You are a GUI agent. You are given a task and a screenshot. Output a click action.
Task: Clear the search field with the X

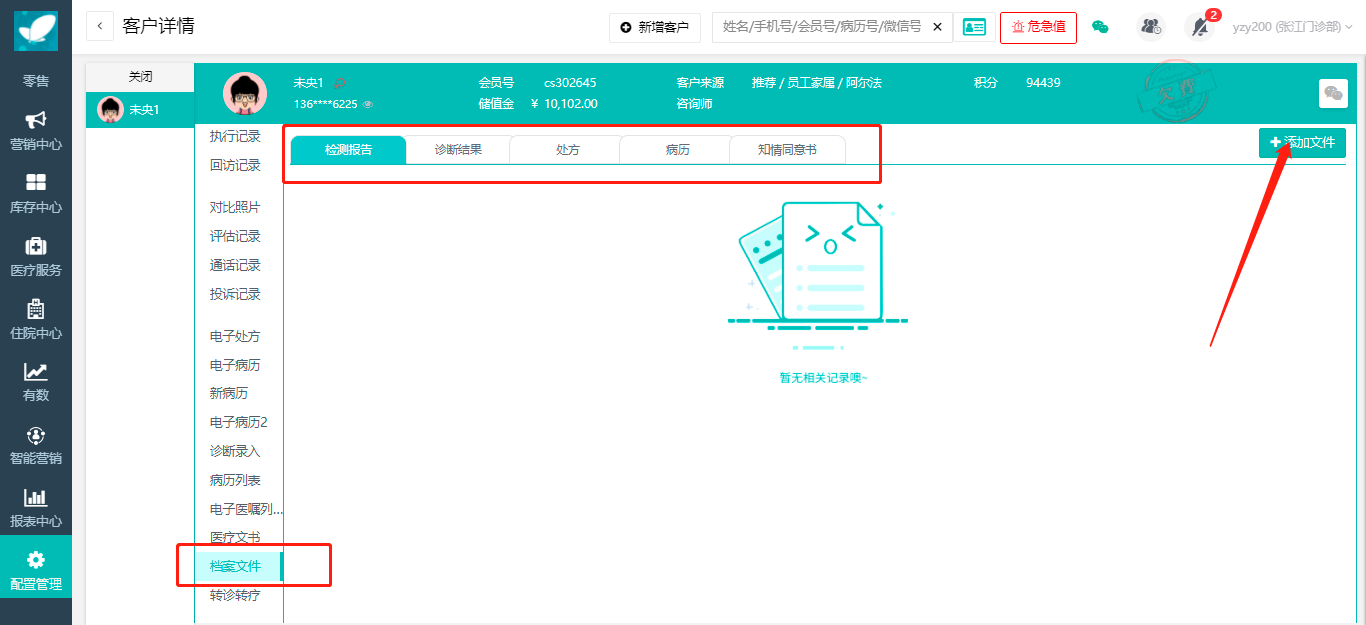(x=937, y=27)
